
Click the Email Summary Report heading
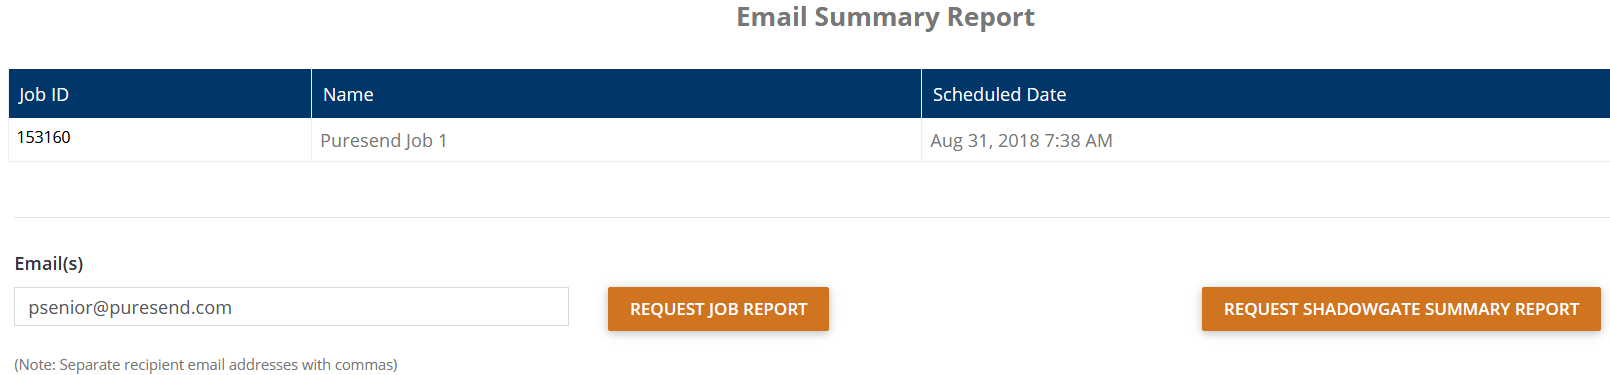(885, 17)
